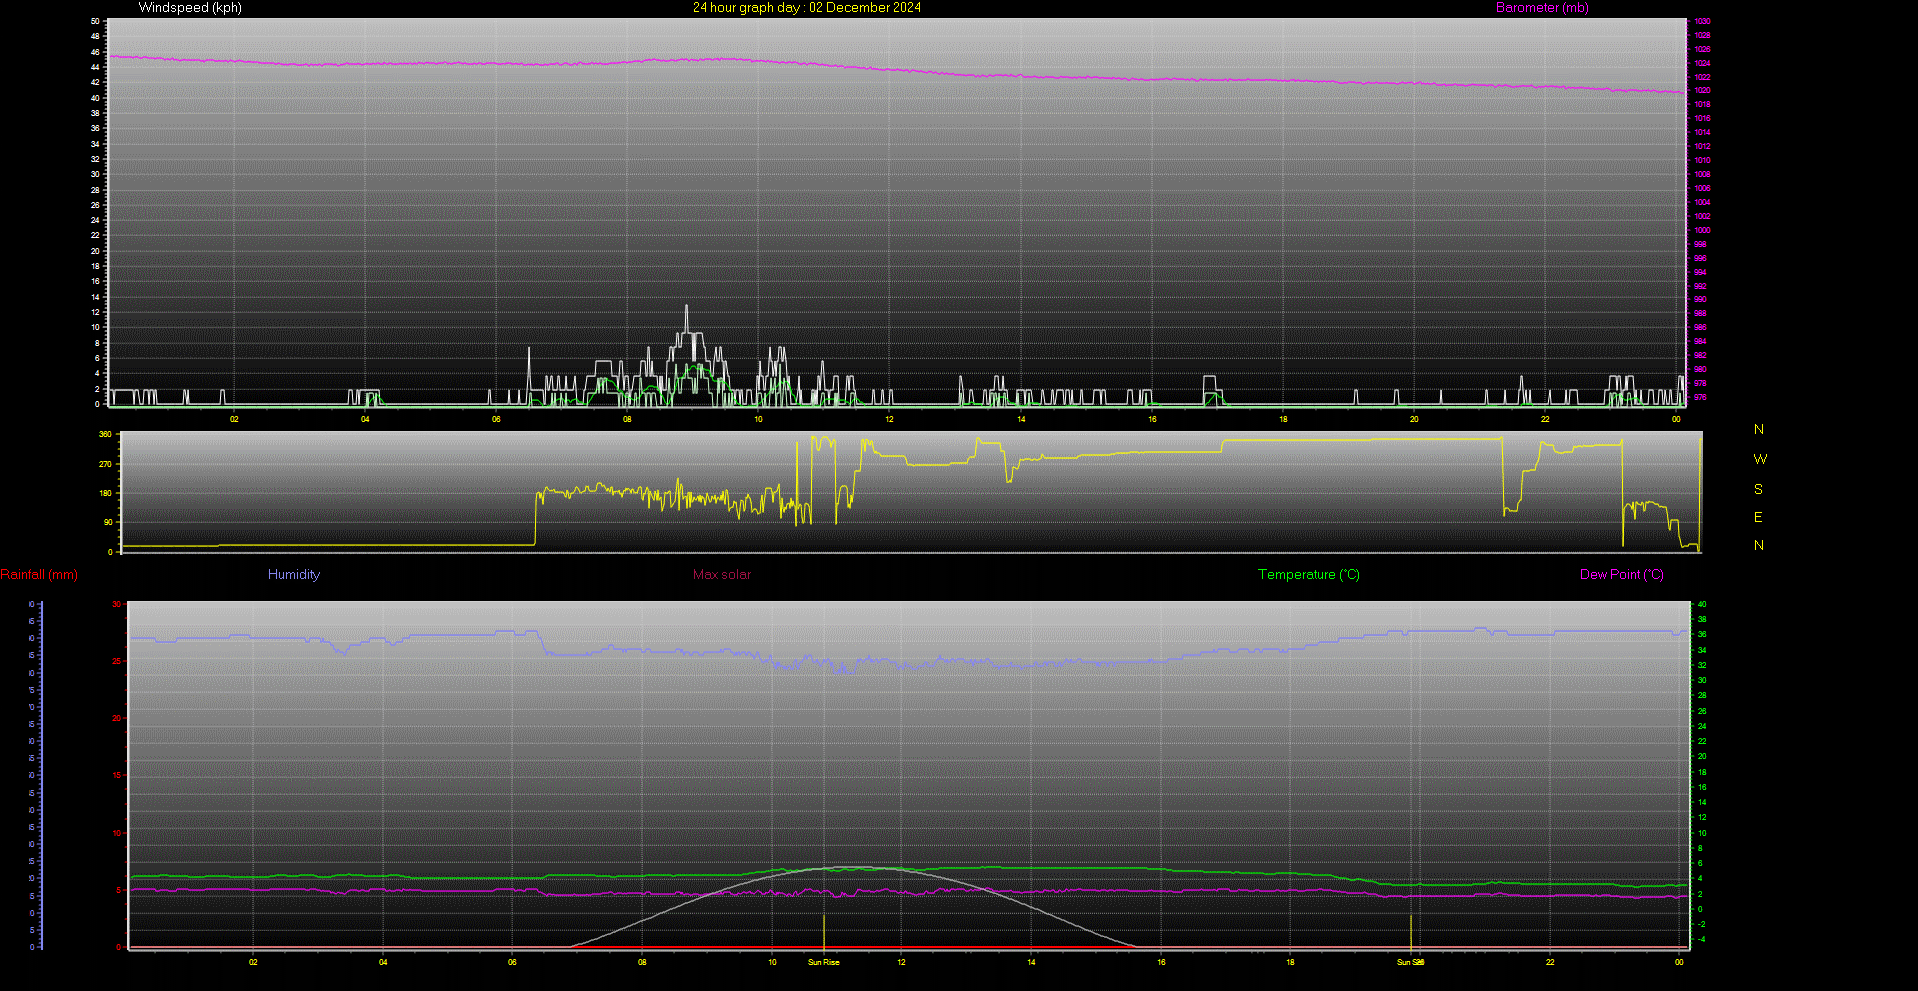Click the 16 hour label on the temperature graph axis
This screenshot has height=991, width=1918.
pos(1161,962)
